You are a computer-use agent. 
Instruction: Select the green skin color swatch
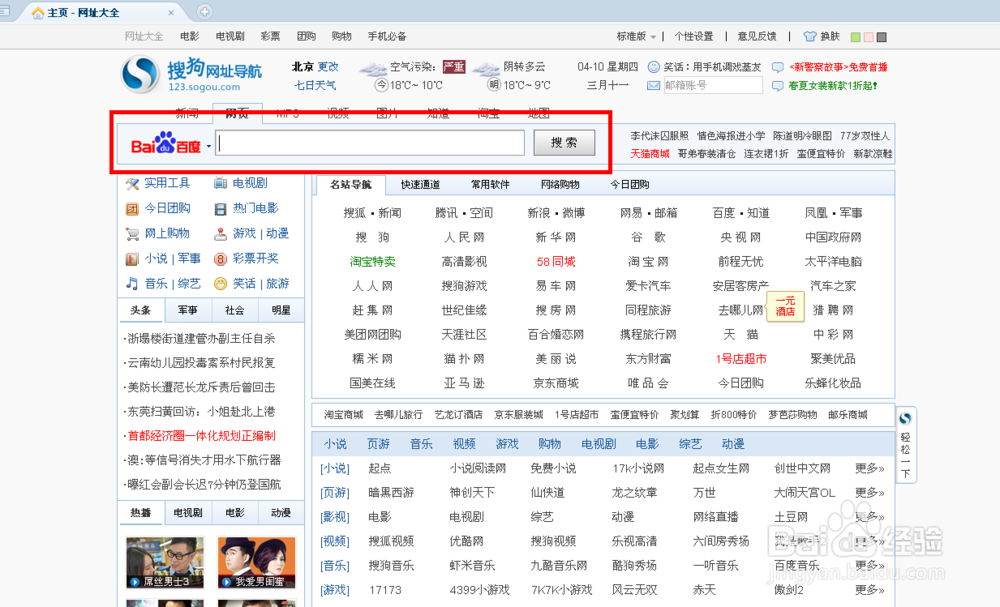(x=856, y=37)
